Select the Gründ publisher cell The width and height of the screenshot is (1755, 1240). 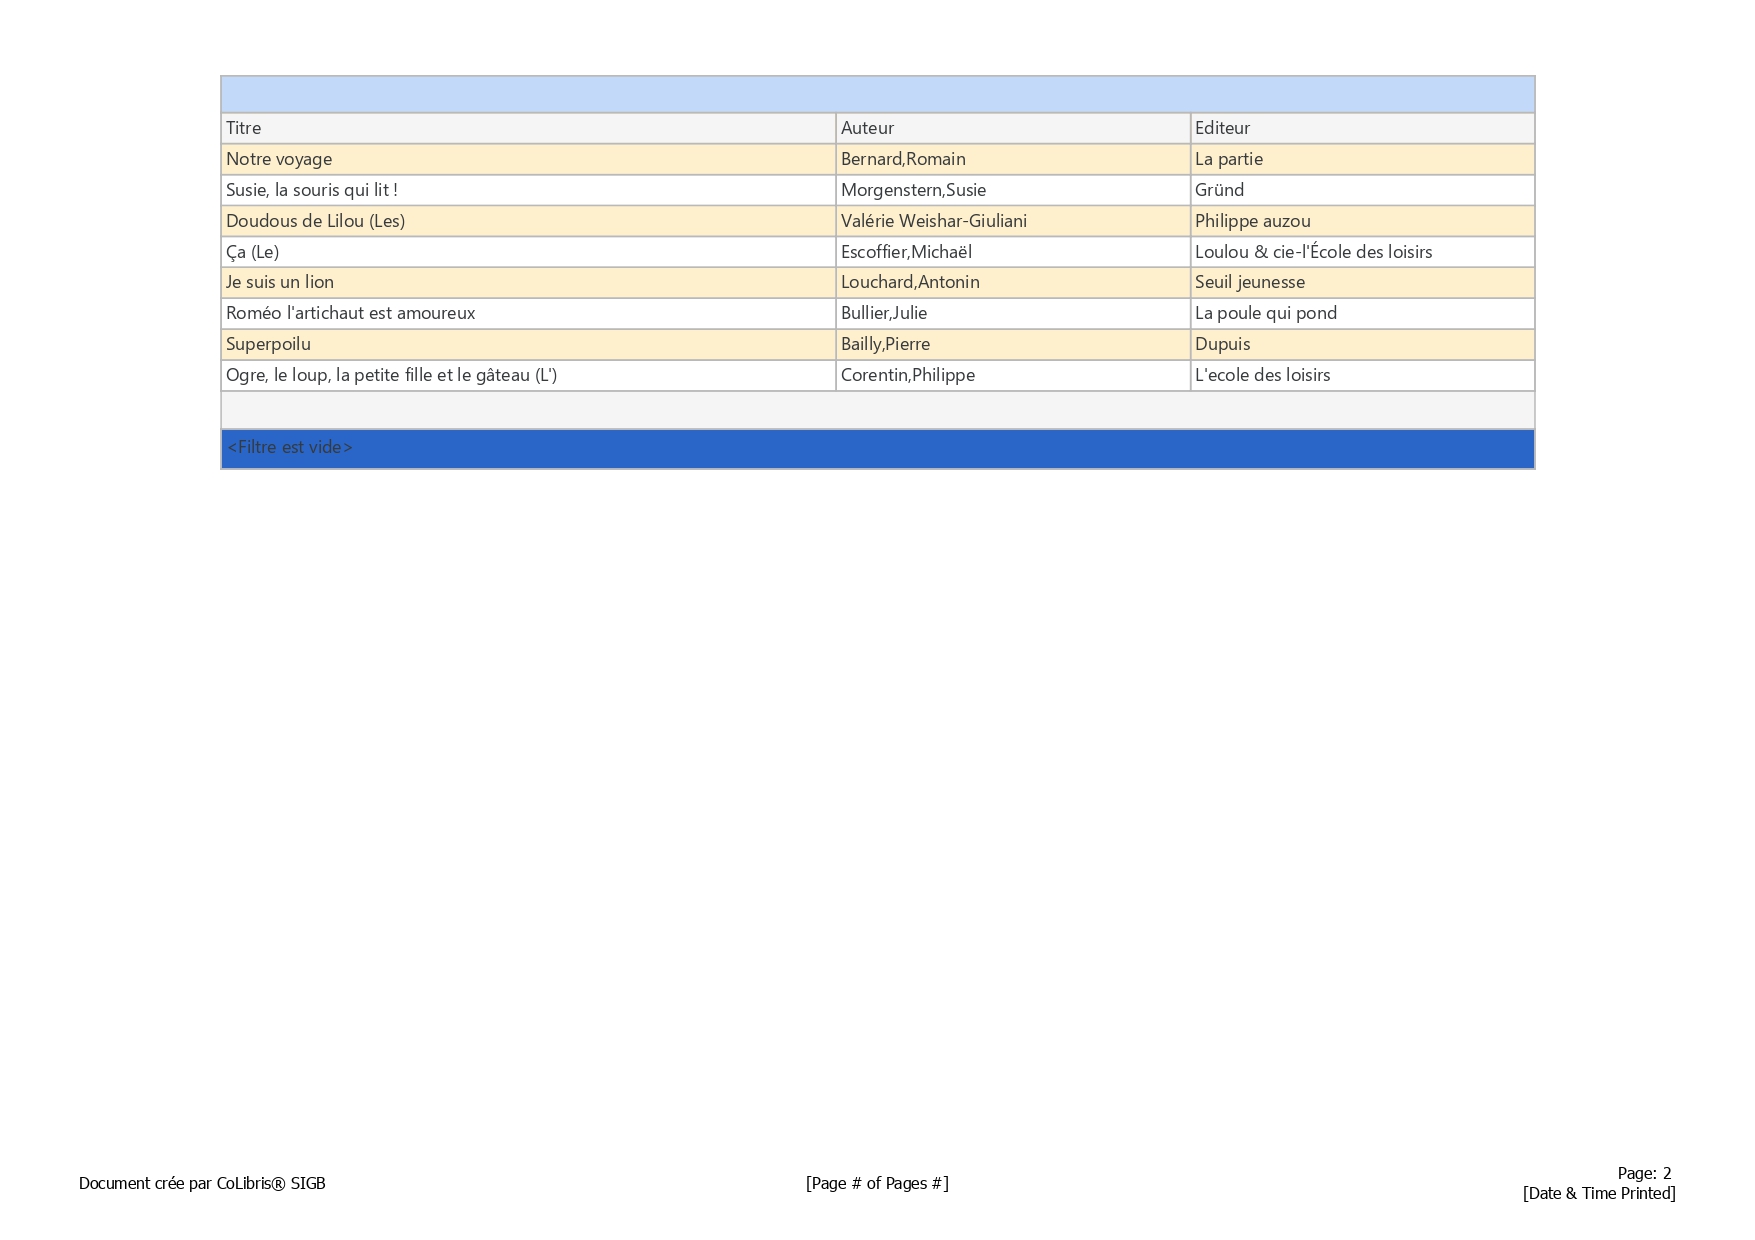pos(1362,190)
